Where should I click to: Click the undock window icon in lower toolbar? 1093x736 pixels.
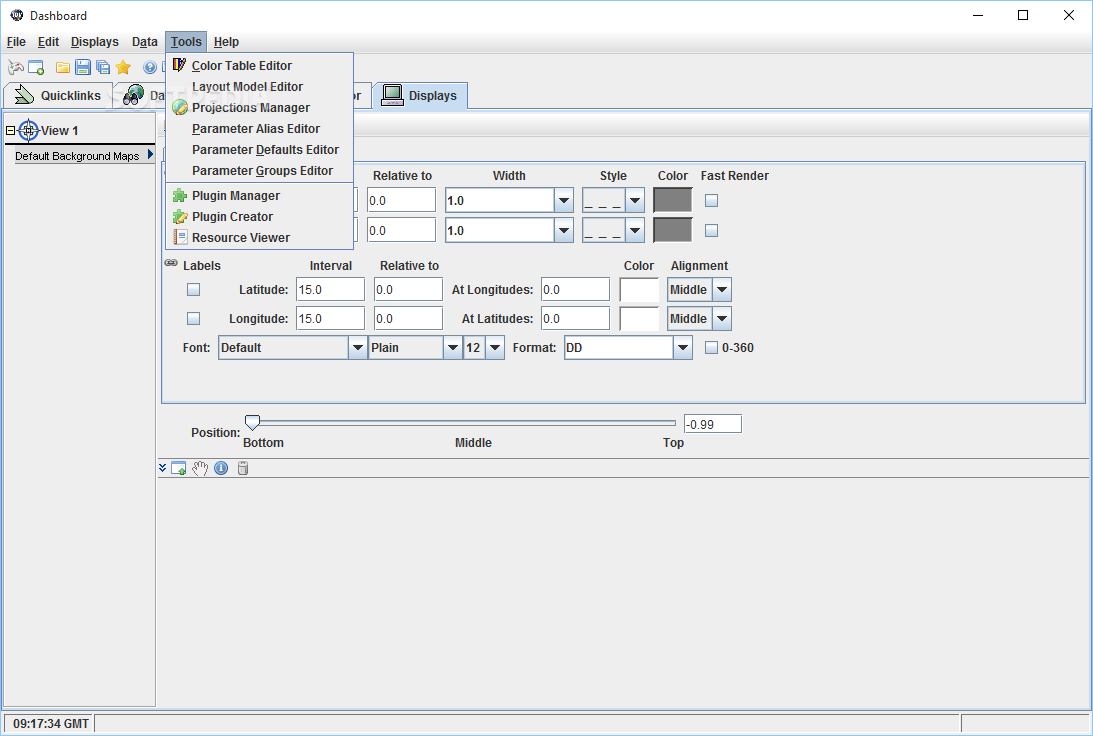178,468
